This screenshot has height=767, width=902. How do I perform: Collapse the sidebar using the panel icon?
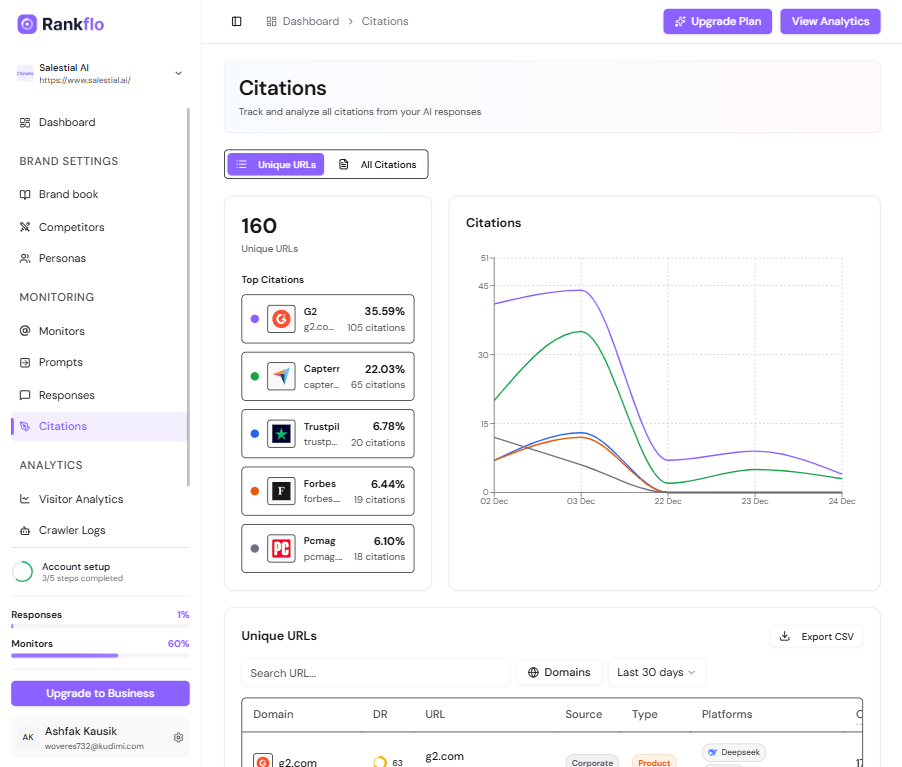pos(236,21)
